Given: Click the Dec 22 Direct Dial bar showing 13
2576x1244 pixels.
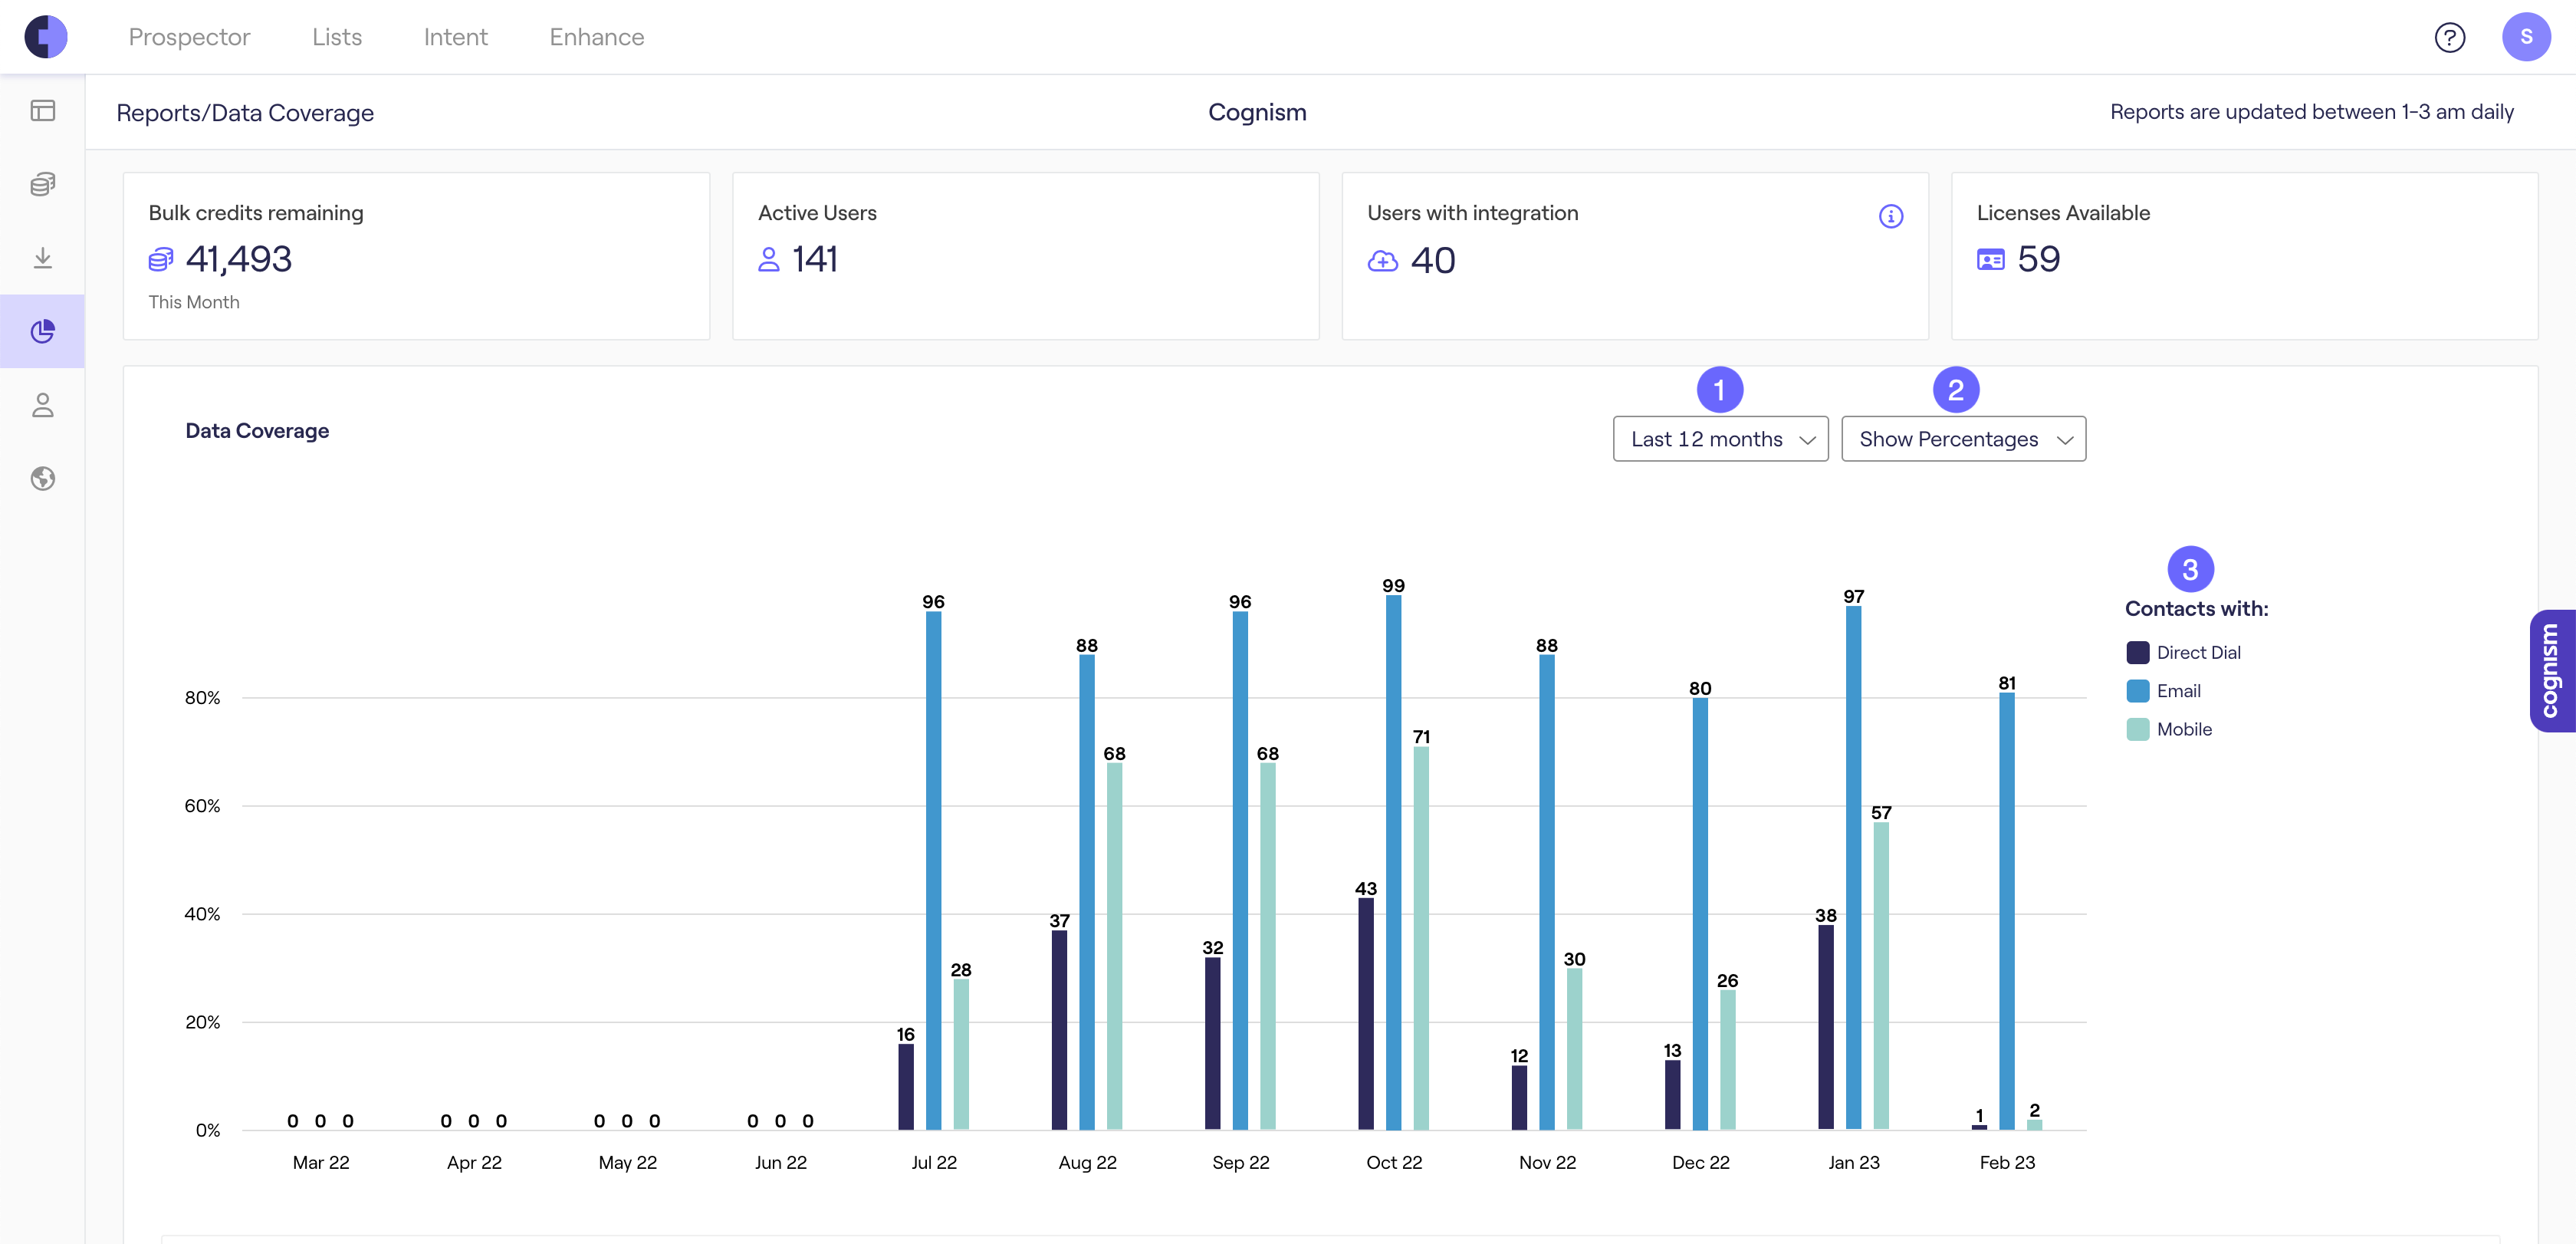Looking at the screenshot, I should (1672, 1095).
